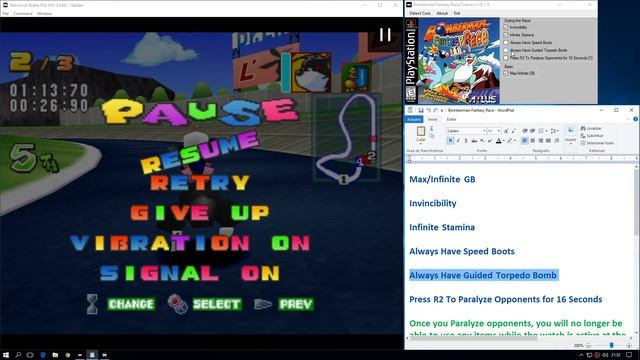Toggle italic formatting in WordPad
Image resolution: width=640 pixels, height=360 pixels.
click(458, 141)
